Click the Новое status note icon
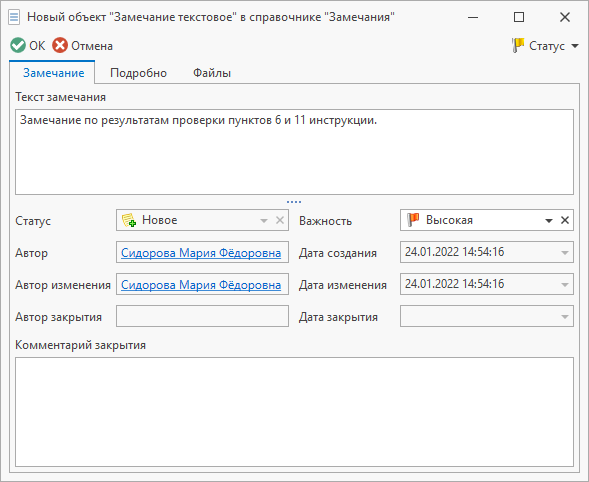 [x=129, y=220]
